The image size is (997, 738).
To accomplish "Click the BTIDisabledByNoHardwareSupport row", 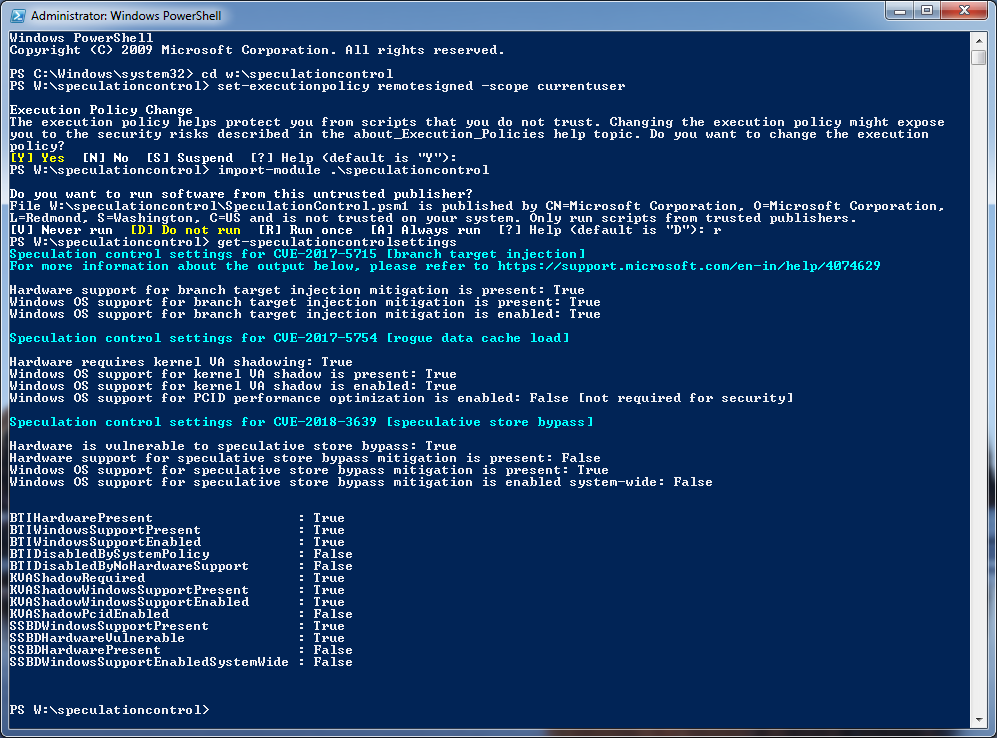I will [x=181, y=566].
